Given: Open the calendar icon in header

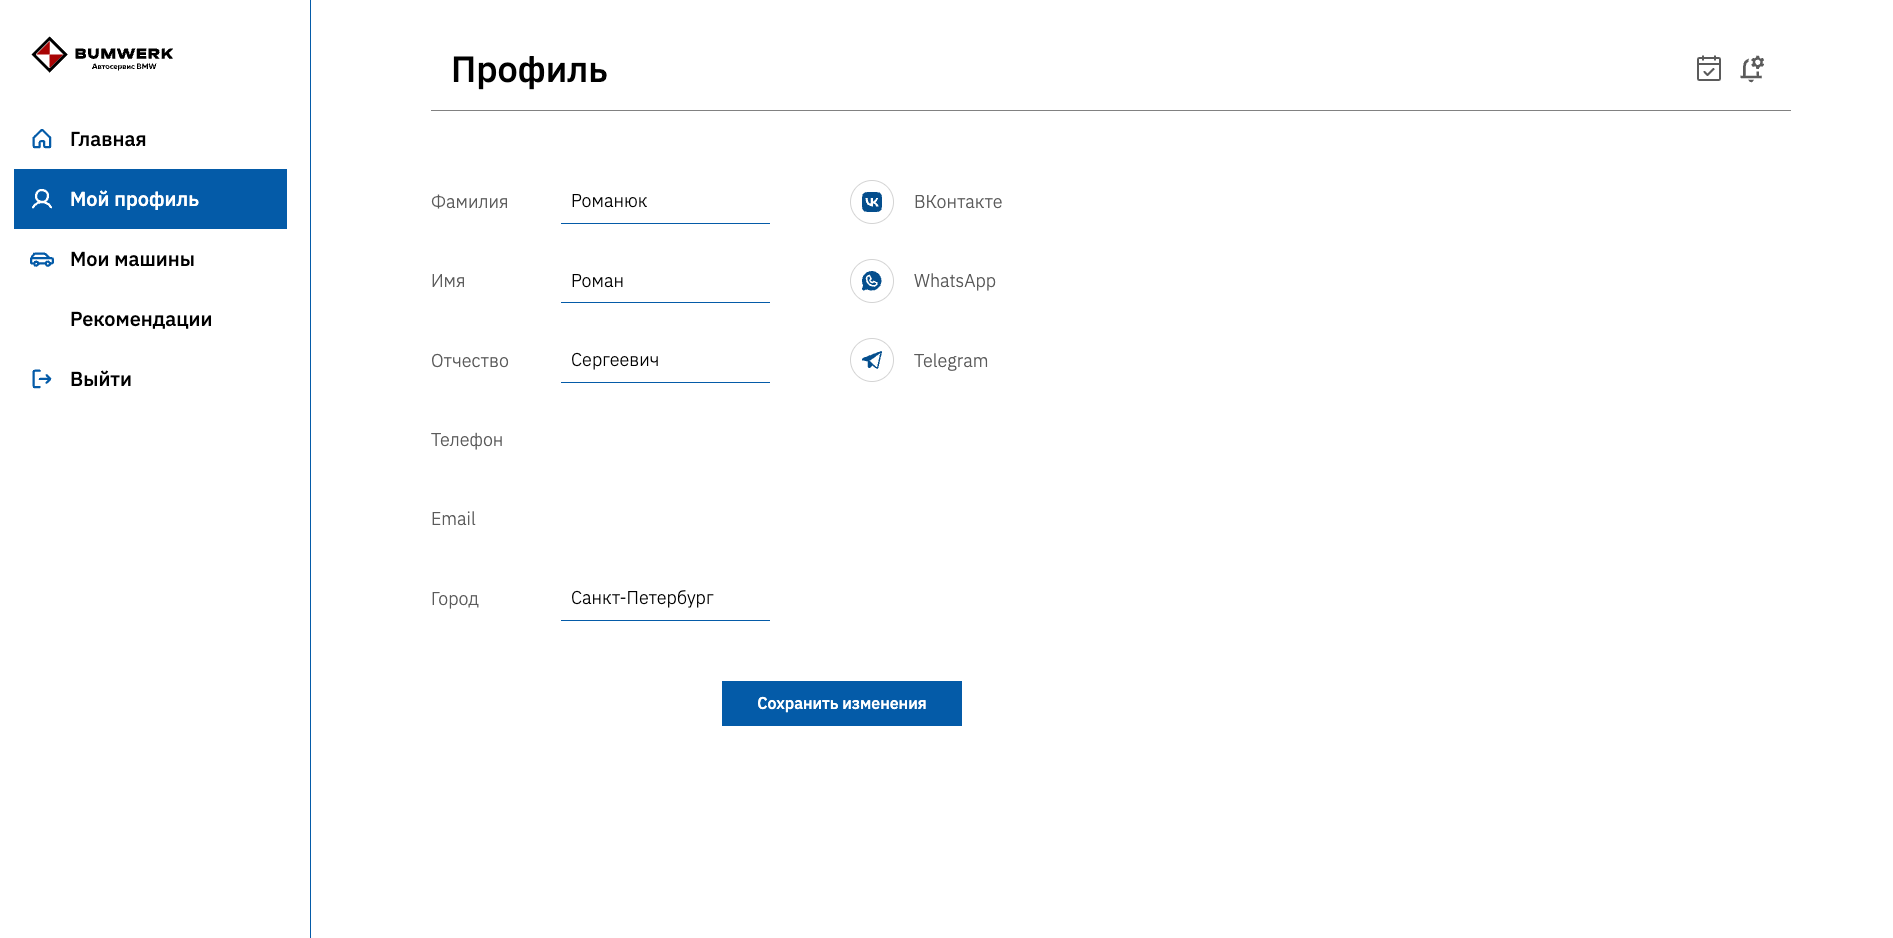Looking at the screenshot, I should click(1709, 69).
